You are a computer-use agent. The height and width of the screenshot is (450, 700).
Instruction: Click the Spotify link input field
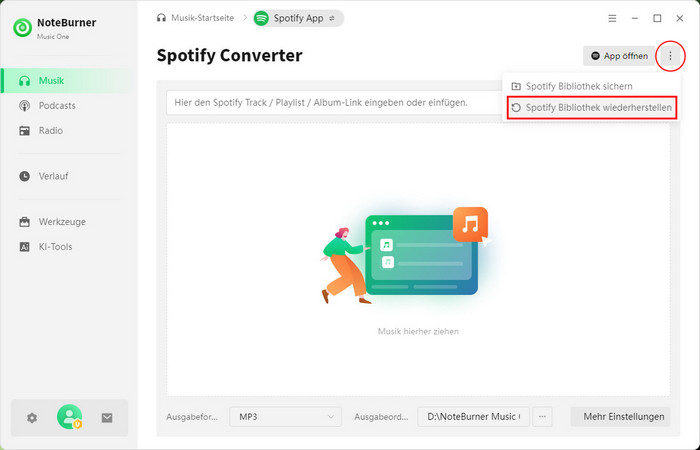click(x=335, y=103)
